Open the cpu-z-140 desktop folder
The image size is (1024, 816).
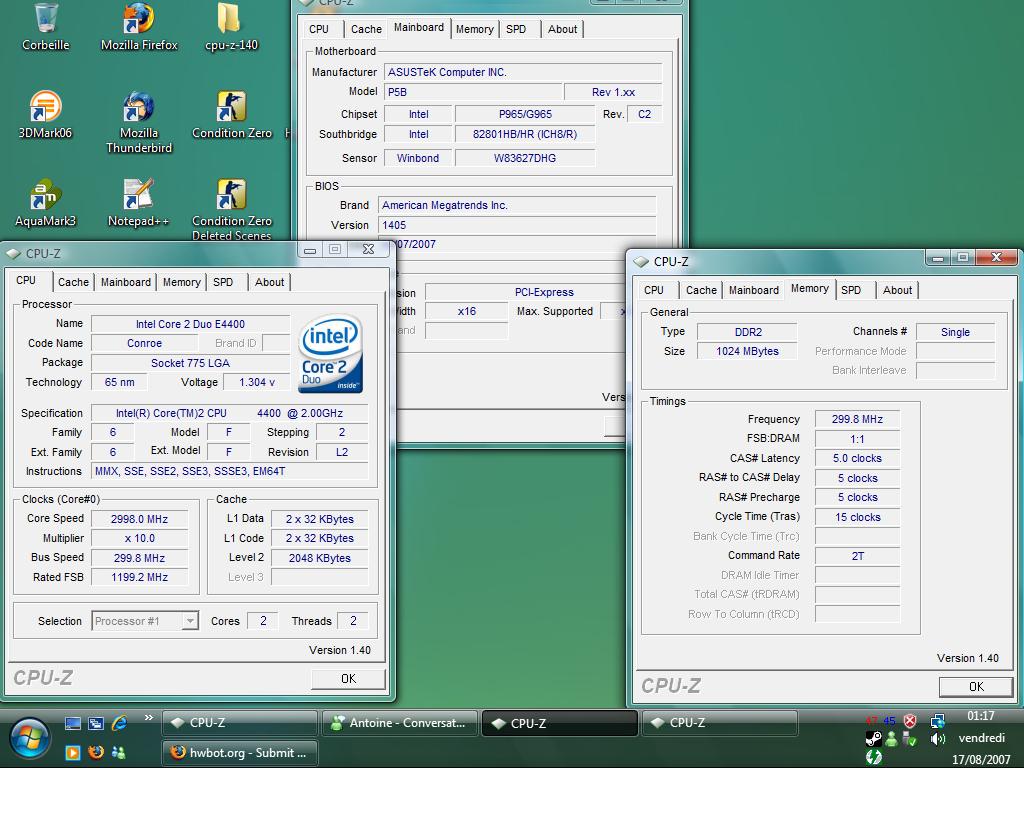[231, 26]
